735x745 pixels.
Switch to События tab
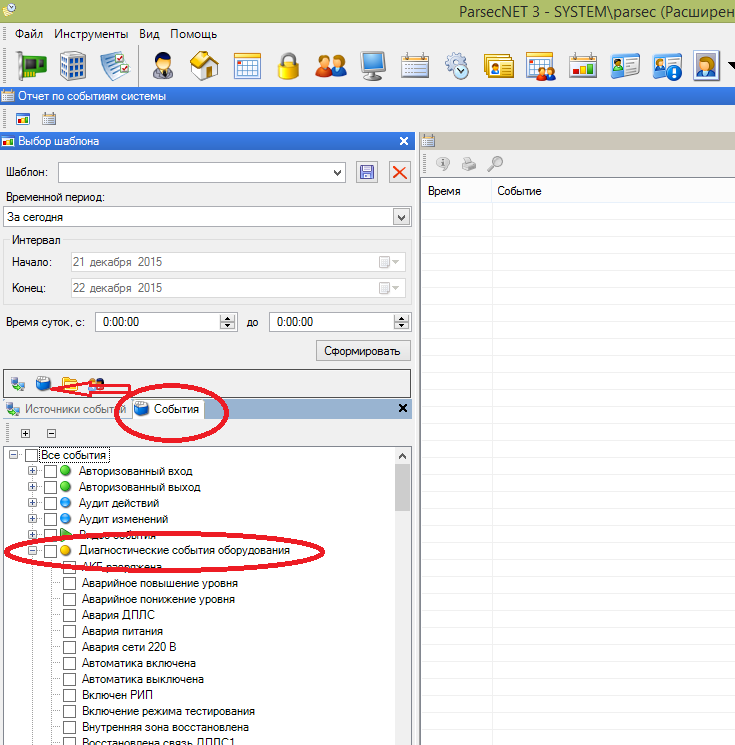[168, 409]
